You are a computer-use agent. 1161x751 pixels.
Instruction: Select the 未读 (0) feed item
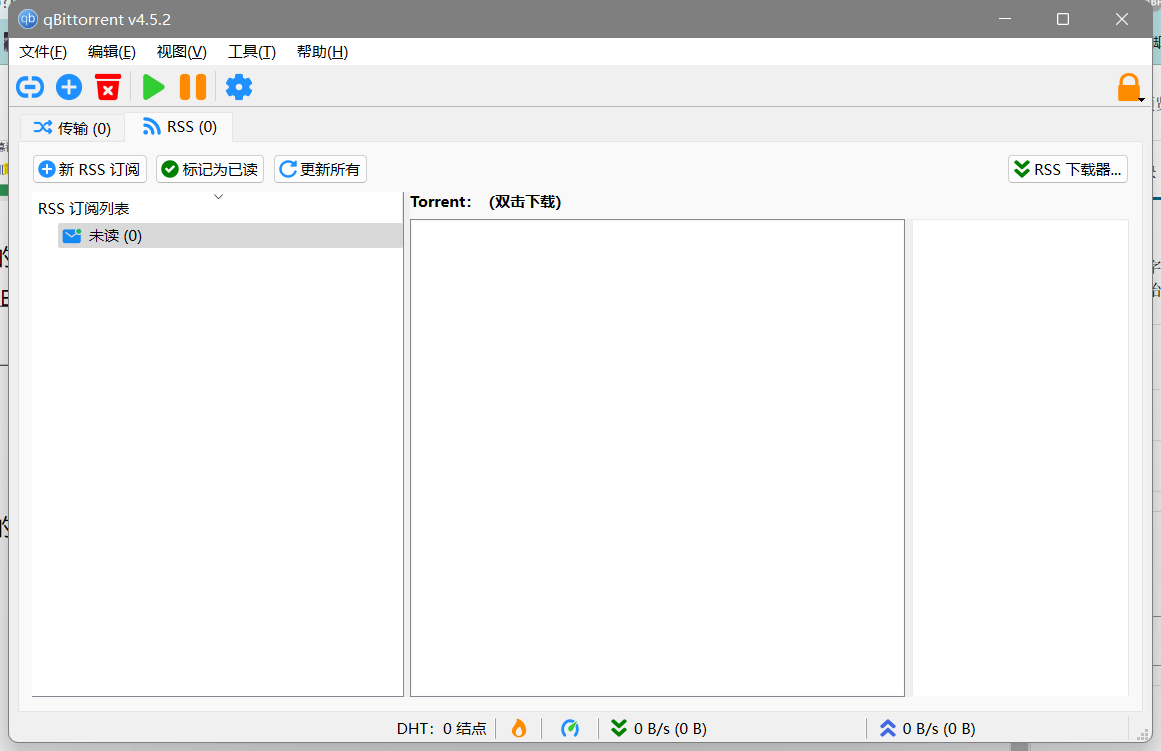point(115,236)
